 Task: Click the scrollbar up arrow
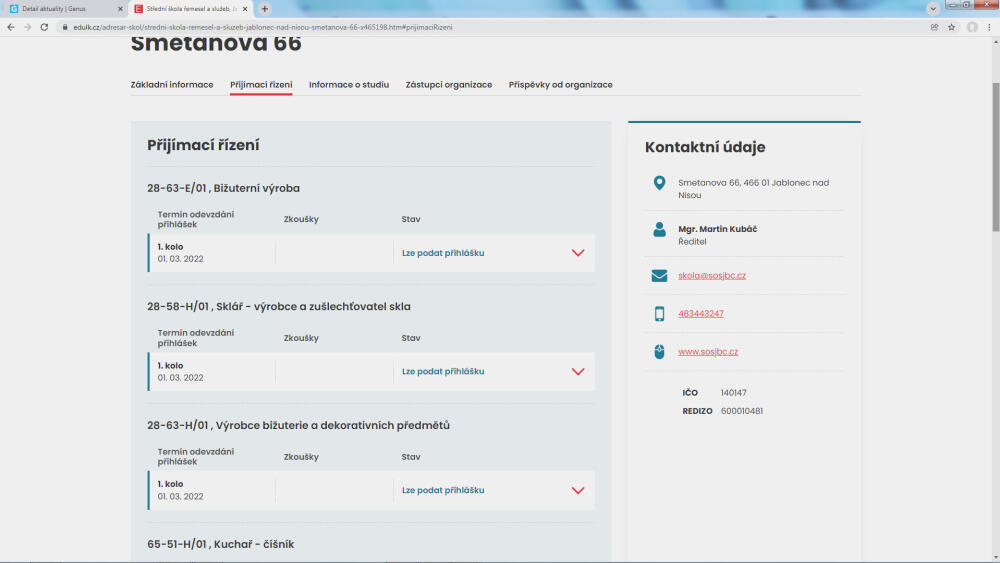(996, 41)
